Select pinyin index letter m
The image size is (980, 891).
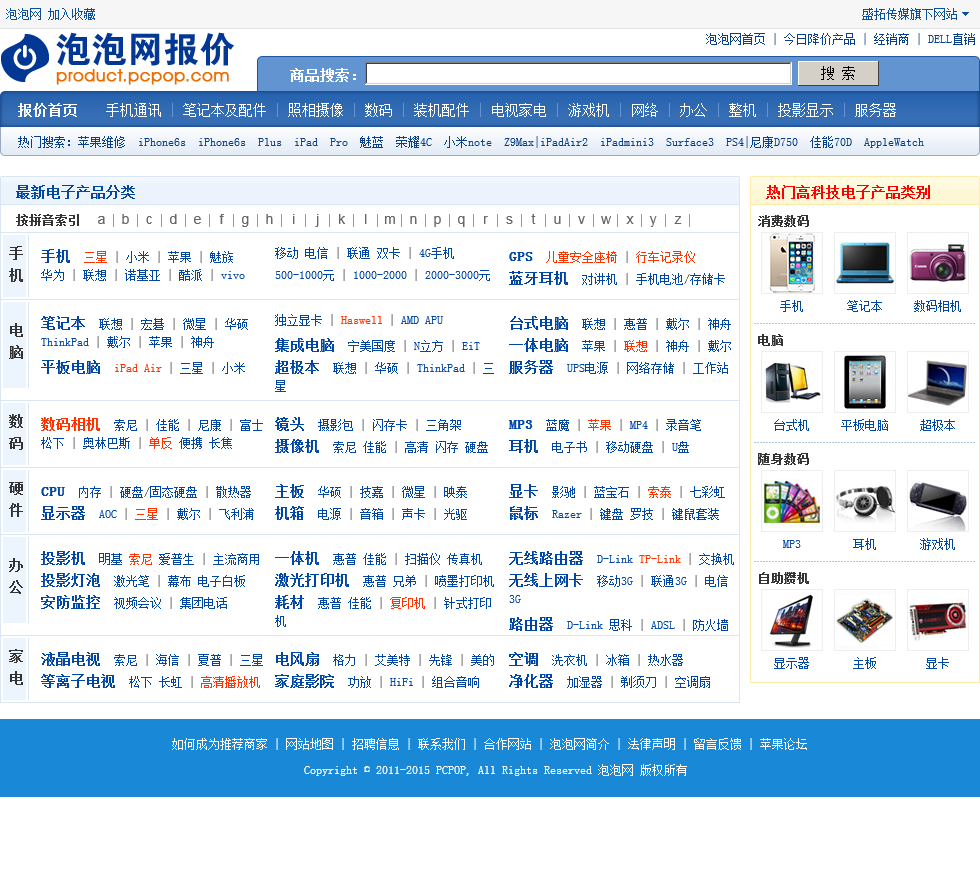pos(390,219)
